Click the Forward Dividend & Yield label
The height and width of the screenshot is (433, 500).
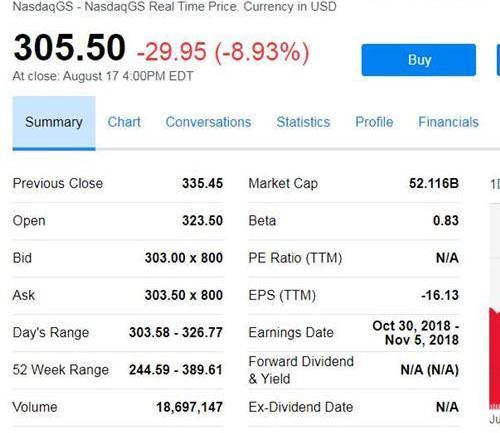coord(301,370)
